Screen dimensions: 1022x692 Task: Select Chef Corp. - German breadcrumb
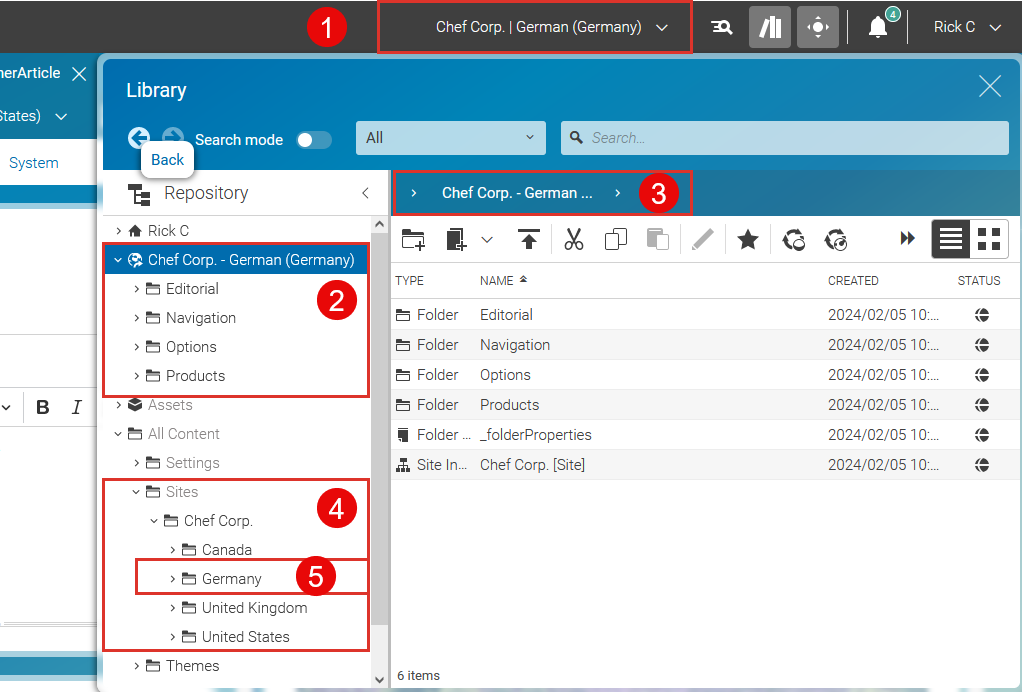[517, 193]
